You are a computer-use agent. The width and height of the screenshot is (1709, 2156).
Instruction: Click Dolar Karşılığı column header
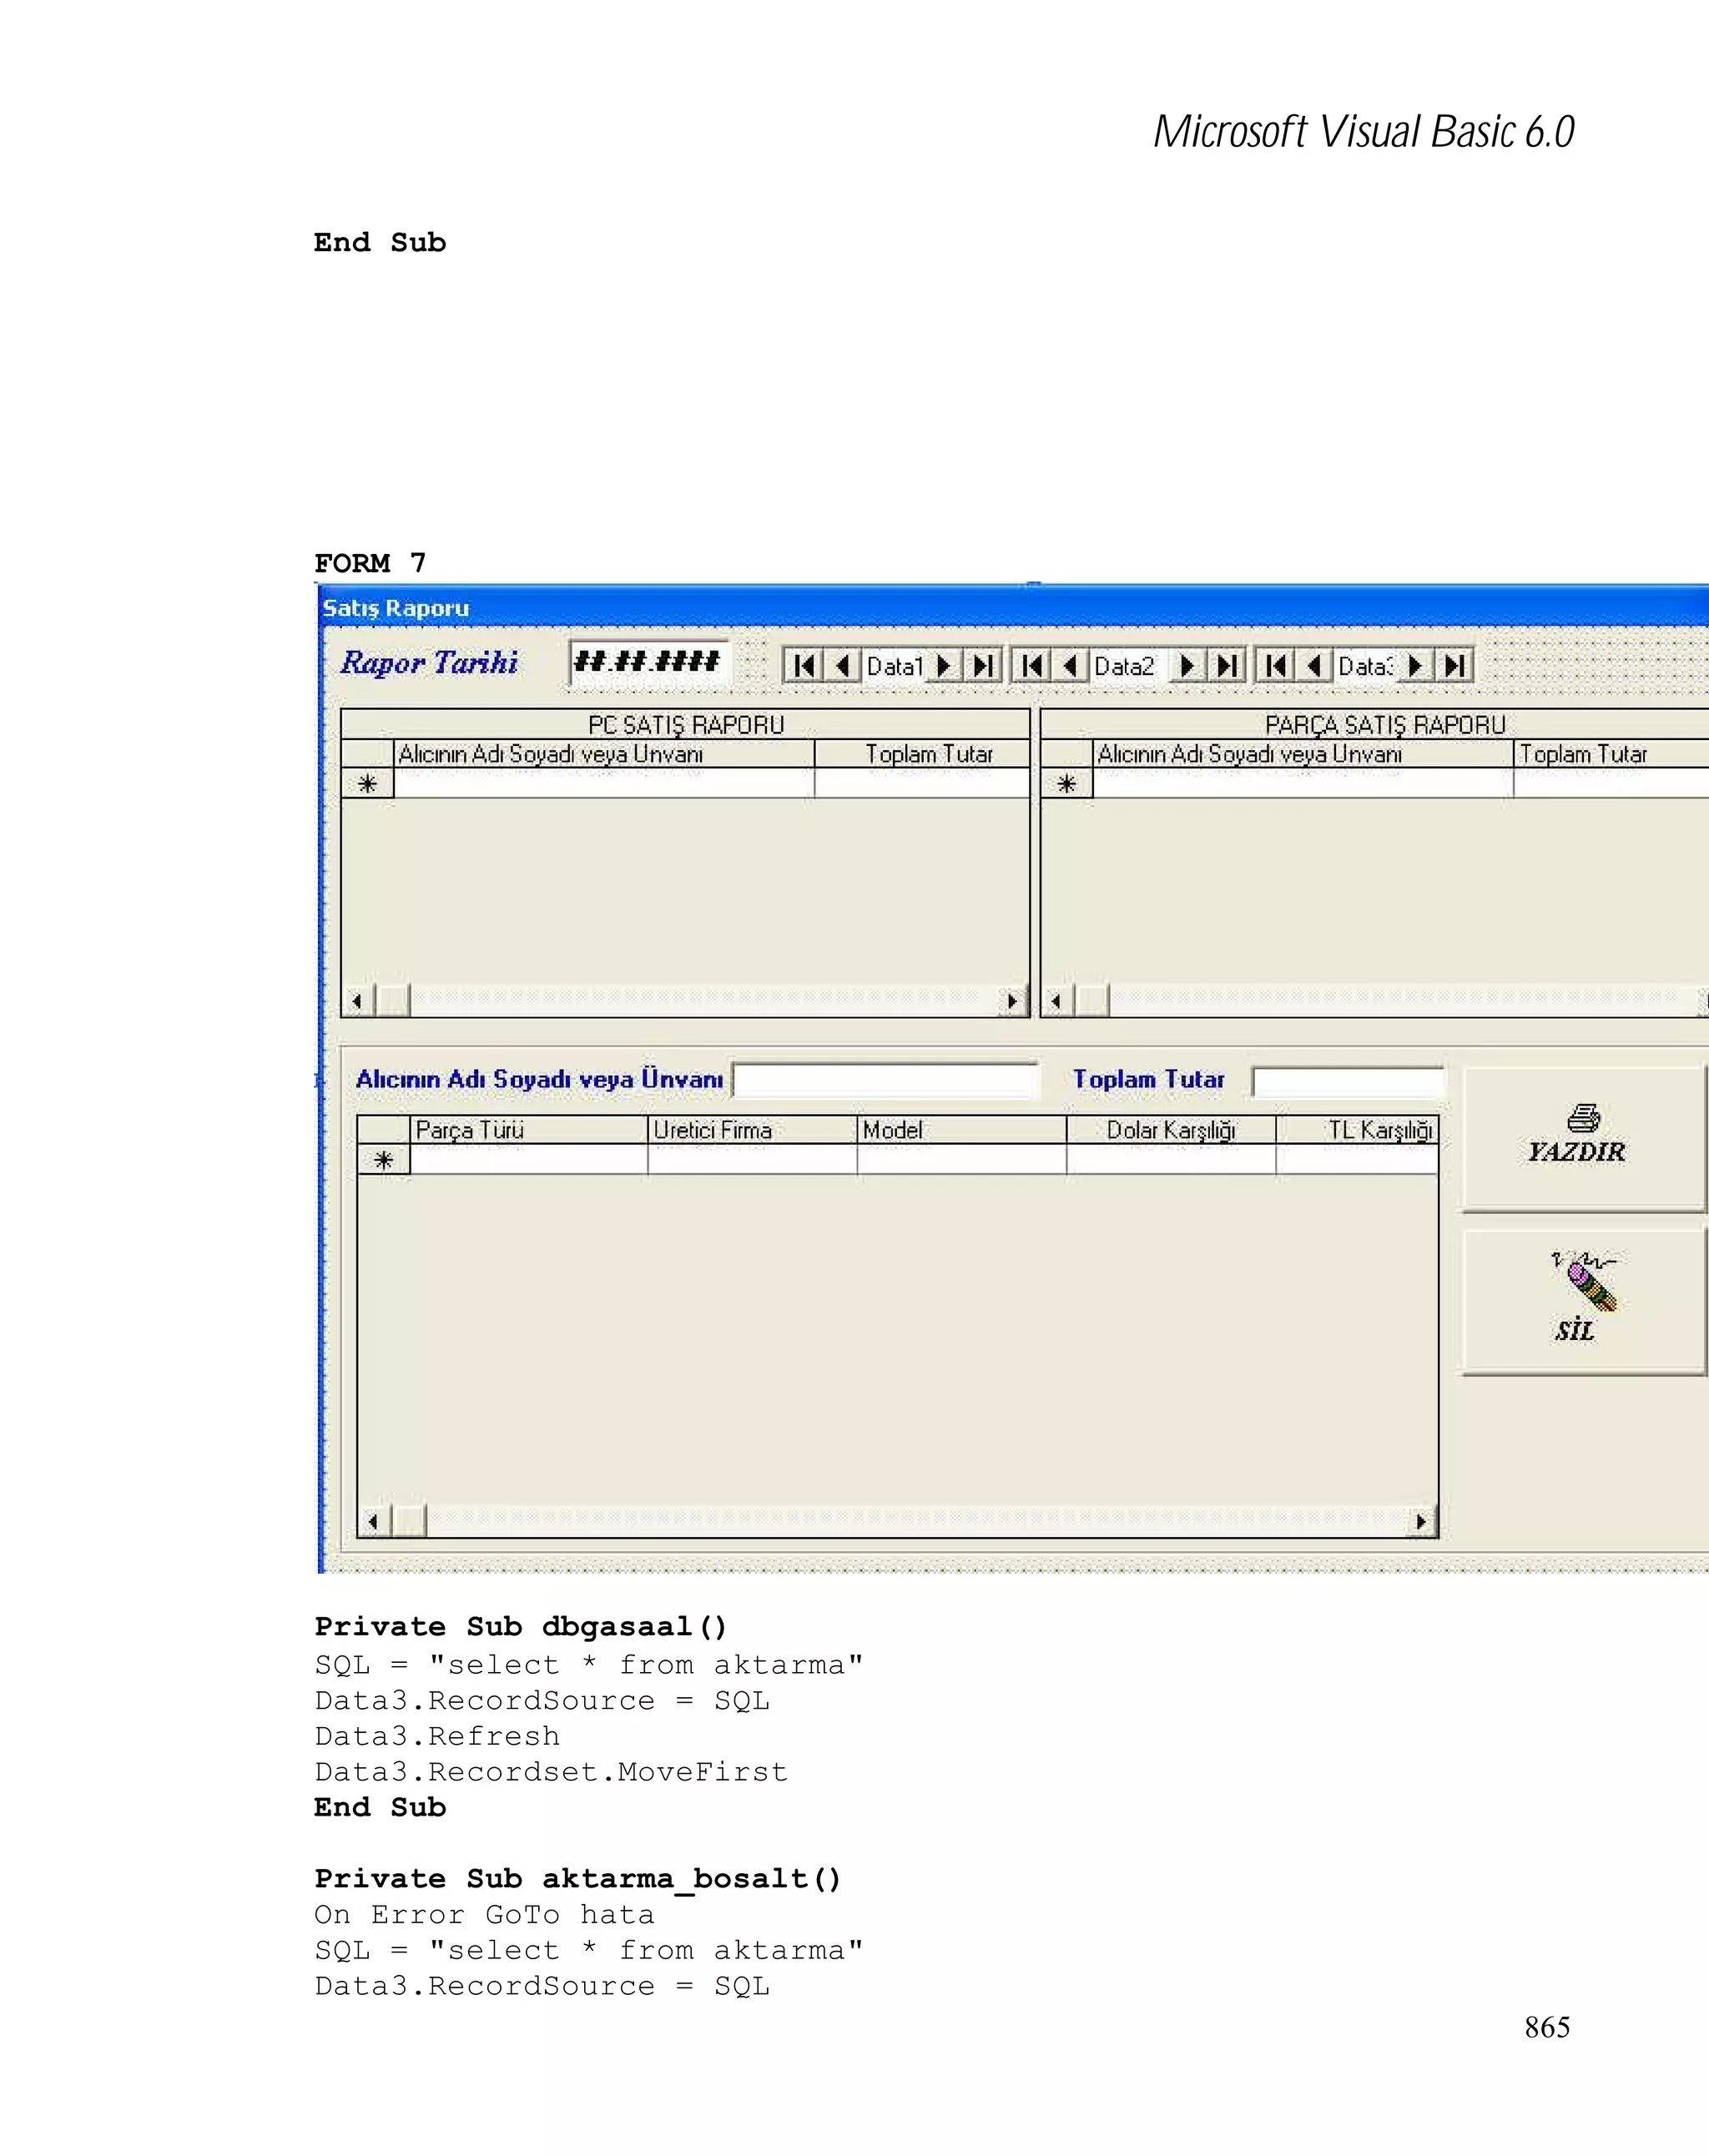coord(1171,1130)
